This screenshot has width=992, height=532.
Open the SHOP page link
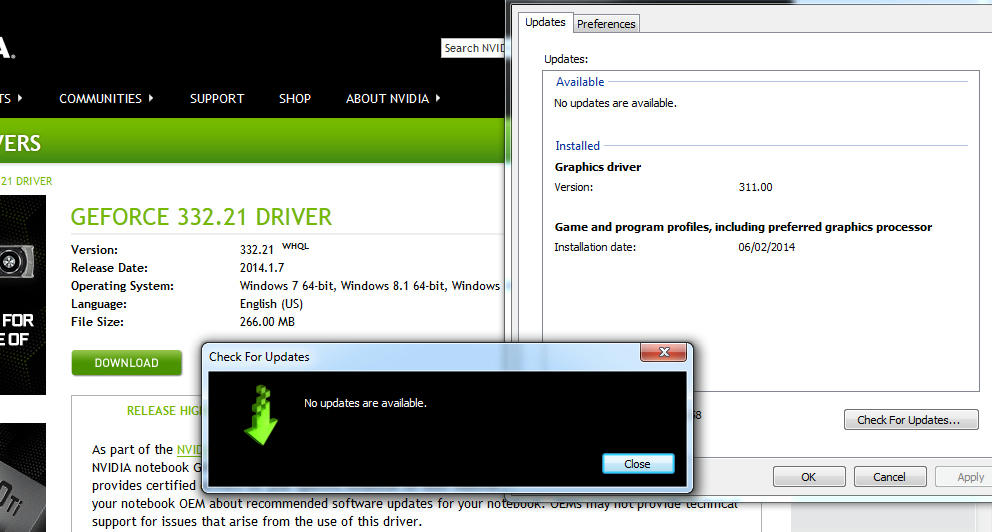[x=295, y=98]
